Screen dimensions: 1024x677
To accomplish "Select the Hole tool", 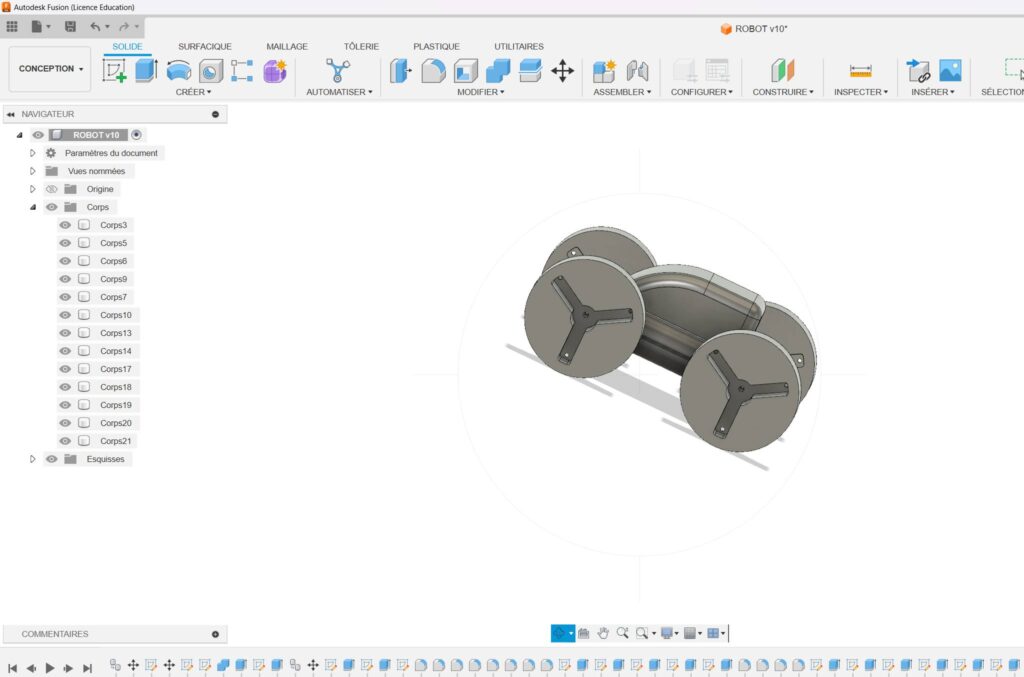I will pyautogui.click(x=210, y=71).
